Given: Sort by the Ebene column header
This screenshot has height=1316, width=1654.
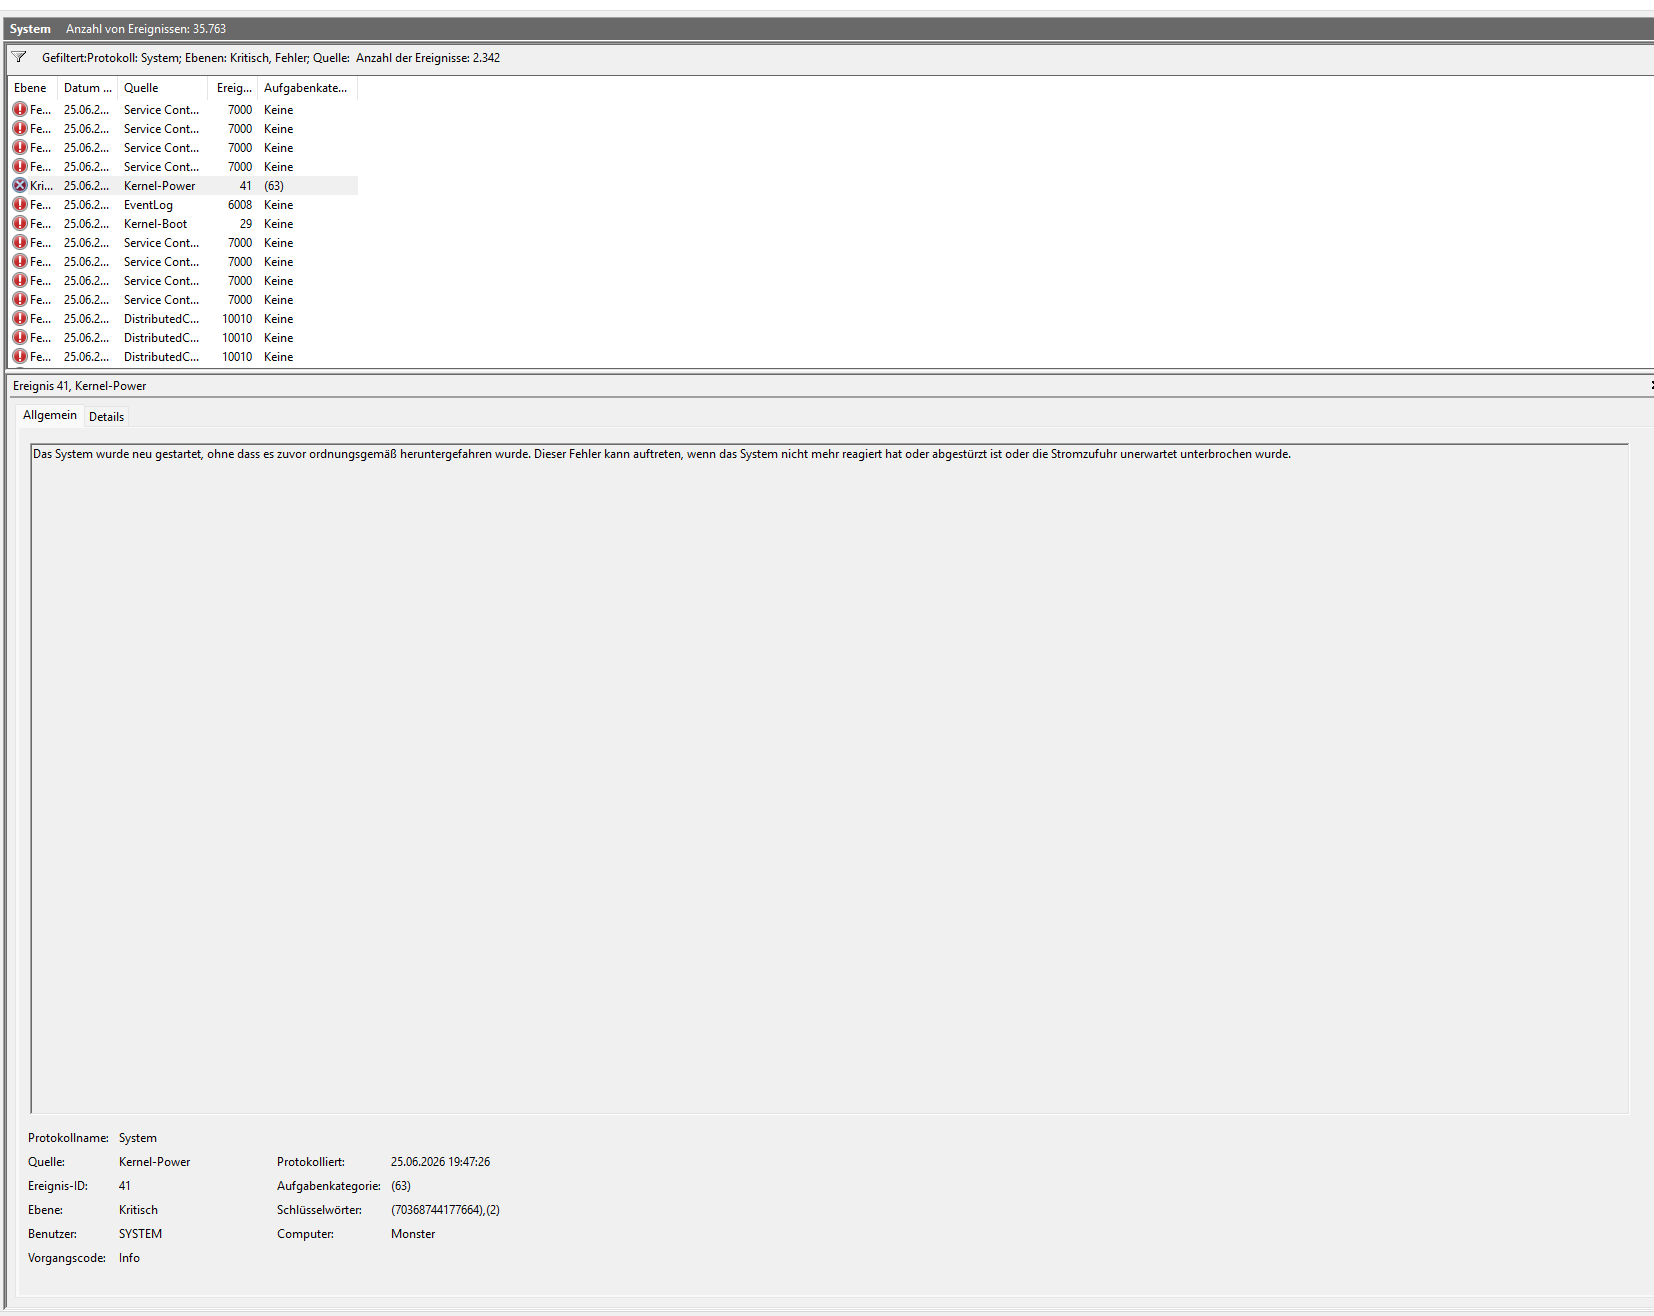Looking at the screenshot, I should click(32, 88).
